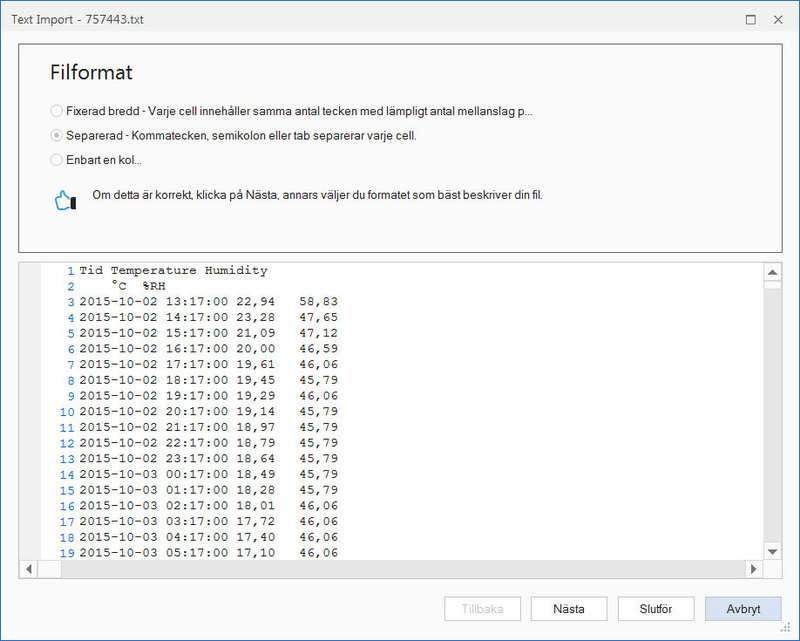Click preview row 2015-10-03 05:17:00
Image resolution: width=800 pixels, height=641 pixels.
pyautogui.click(x=208, y=553)
